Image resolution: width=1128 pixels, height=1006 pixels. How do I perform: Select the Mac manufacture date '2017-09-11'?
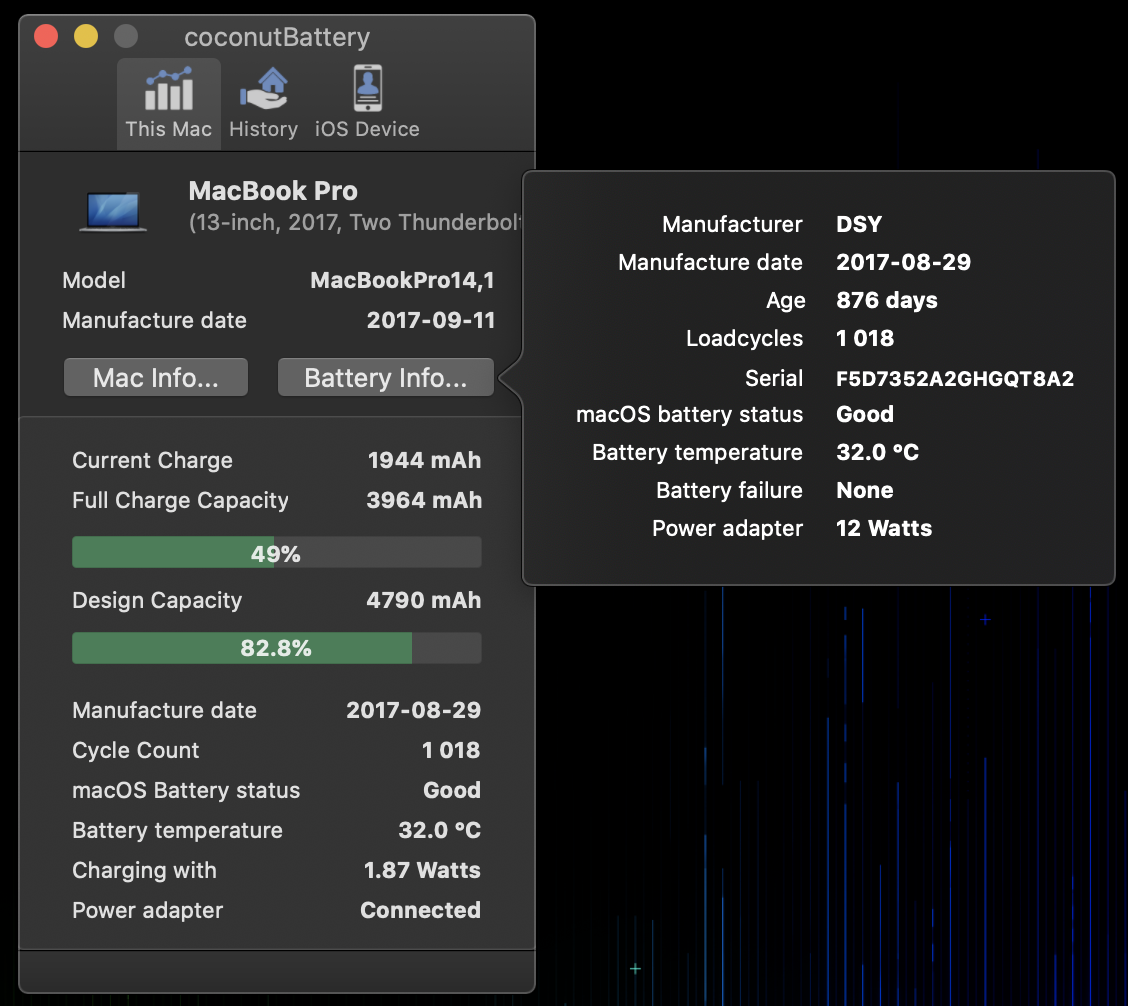431,320
